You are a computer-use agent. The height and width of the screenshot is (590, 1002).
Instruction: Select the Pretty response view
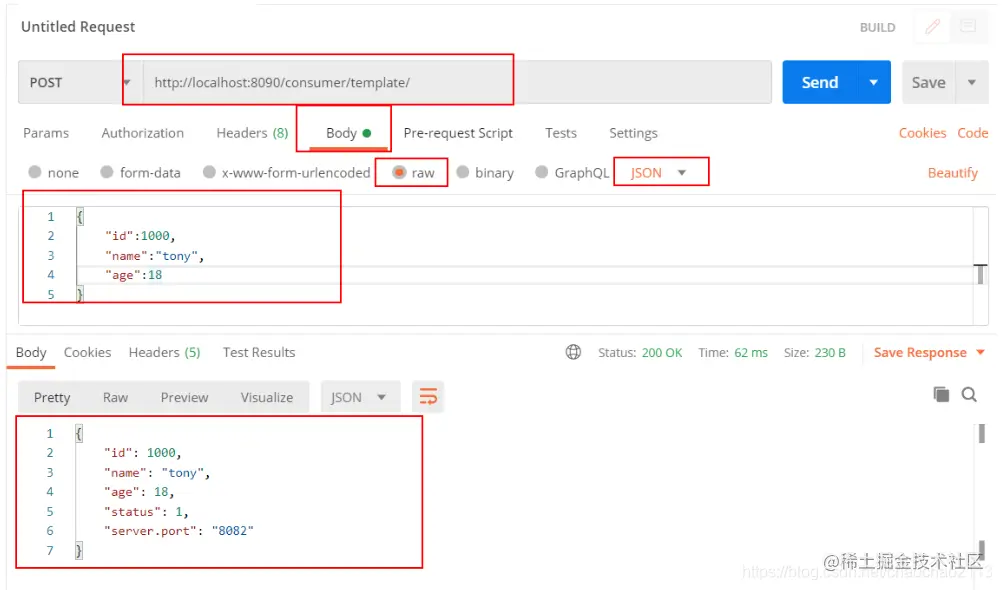(52, 397)
